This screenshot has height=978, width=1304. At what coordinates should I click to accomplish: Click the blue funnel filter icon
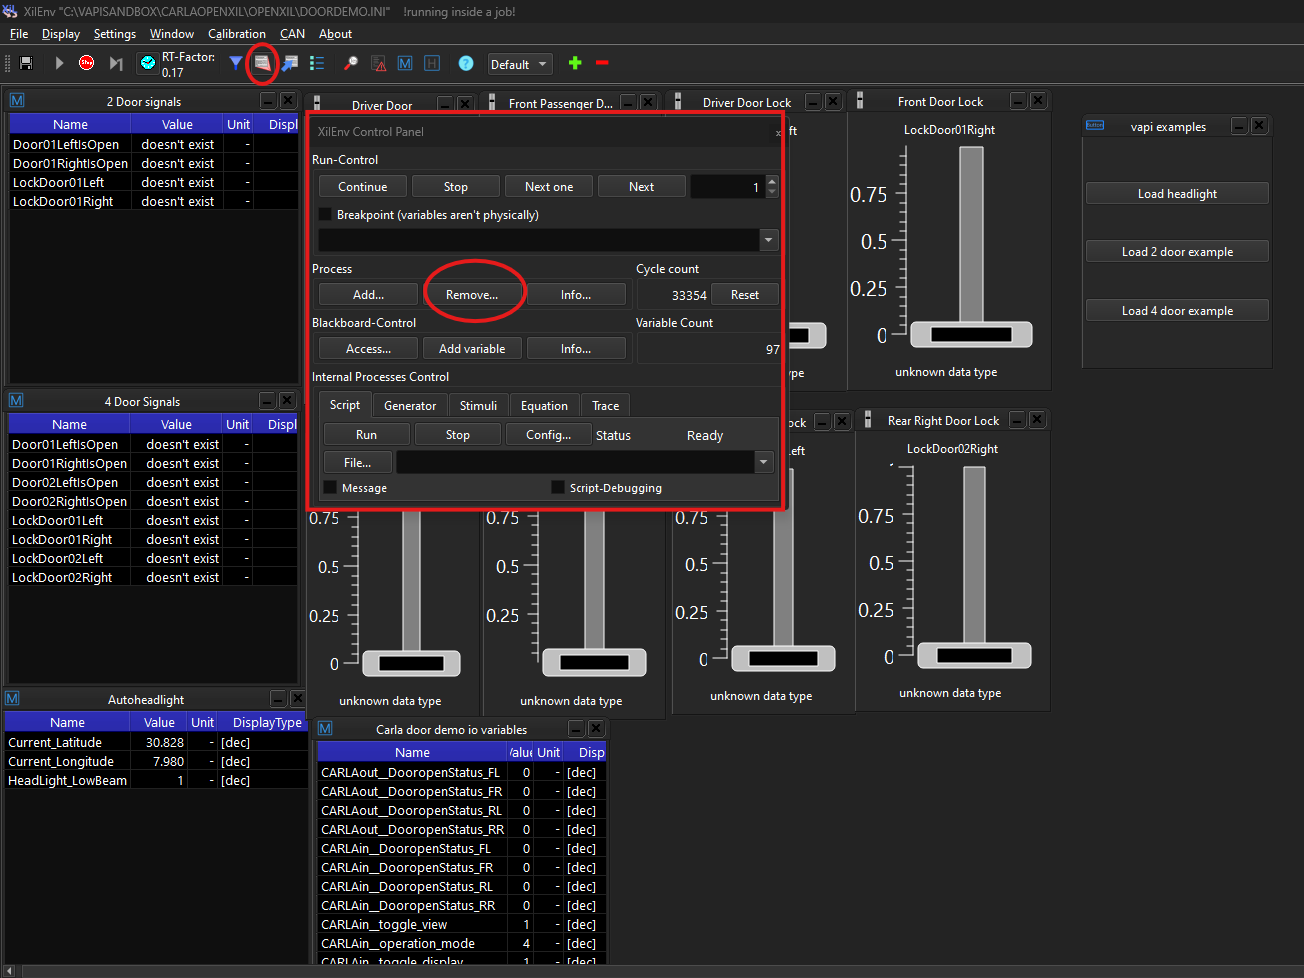236,63
